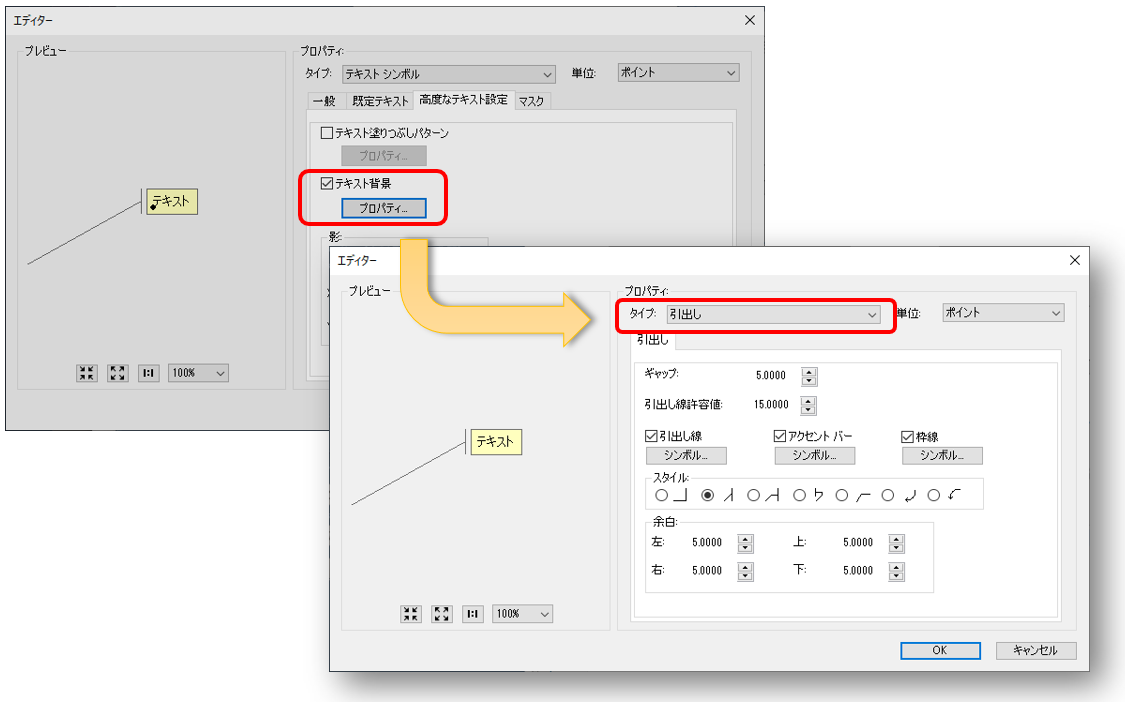Click 引出し線許容値 stepper arrows
Viewport: 1125px width, 702px height.
pyautogui.click(x=809, y=406)
